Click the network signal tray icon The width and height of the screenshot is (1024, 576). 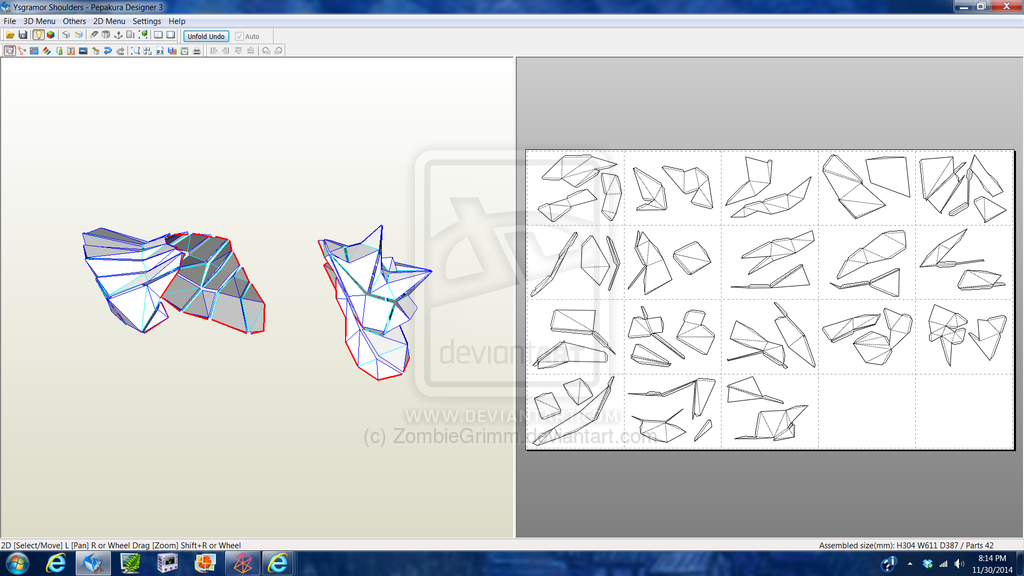click(943, 564)
